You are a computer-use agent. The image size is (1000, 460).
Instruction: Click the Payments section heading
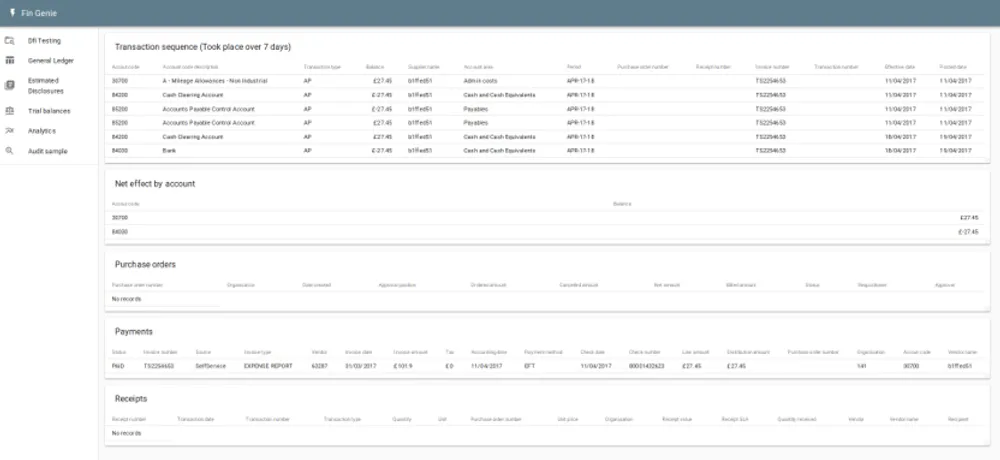[134, 332]
